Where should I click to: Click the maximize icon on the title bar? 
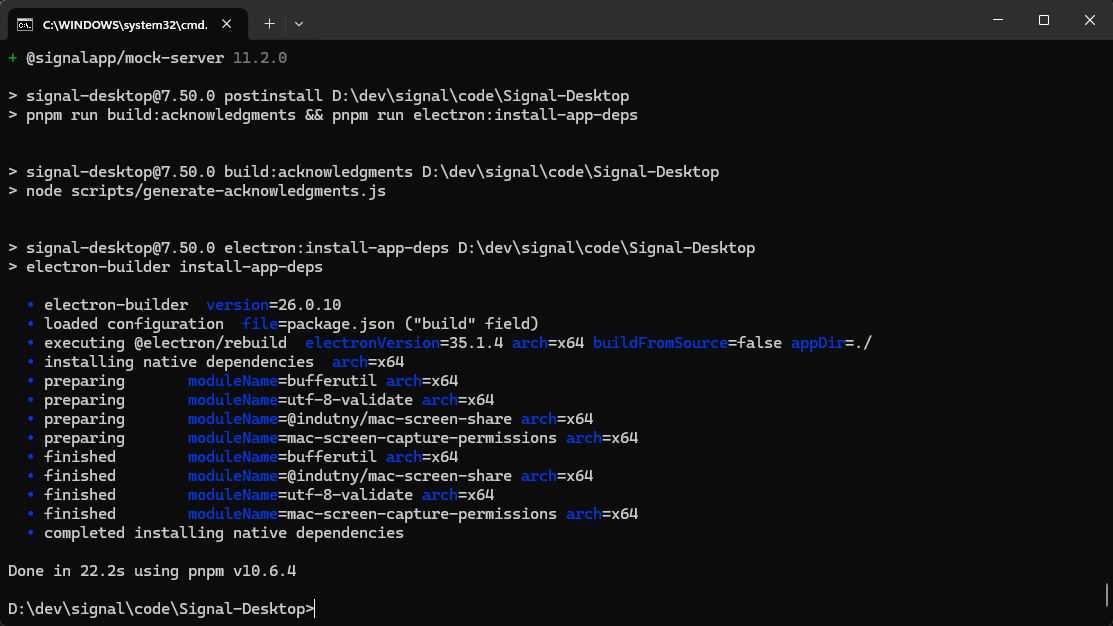point(1043,19)
